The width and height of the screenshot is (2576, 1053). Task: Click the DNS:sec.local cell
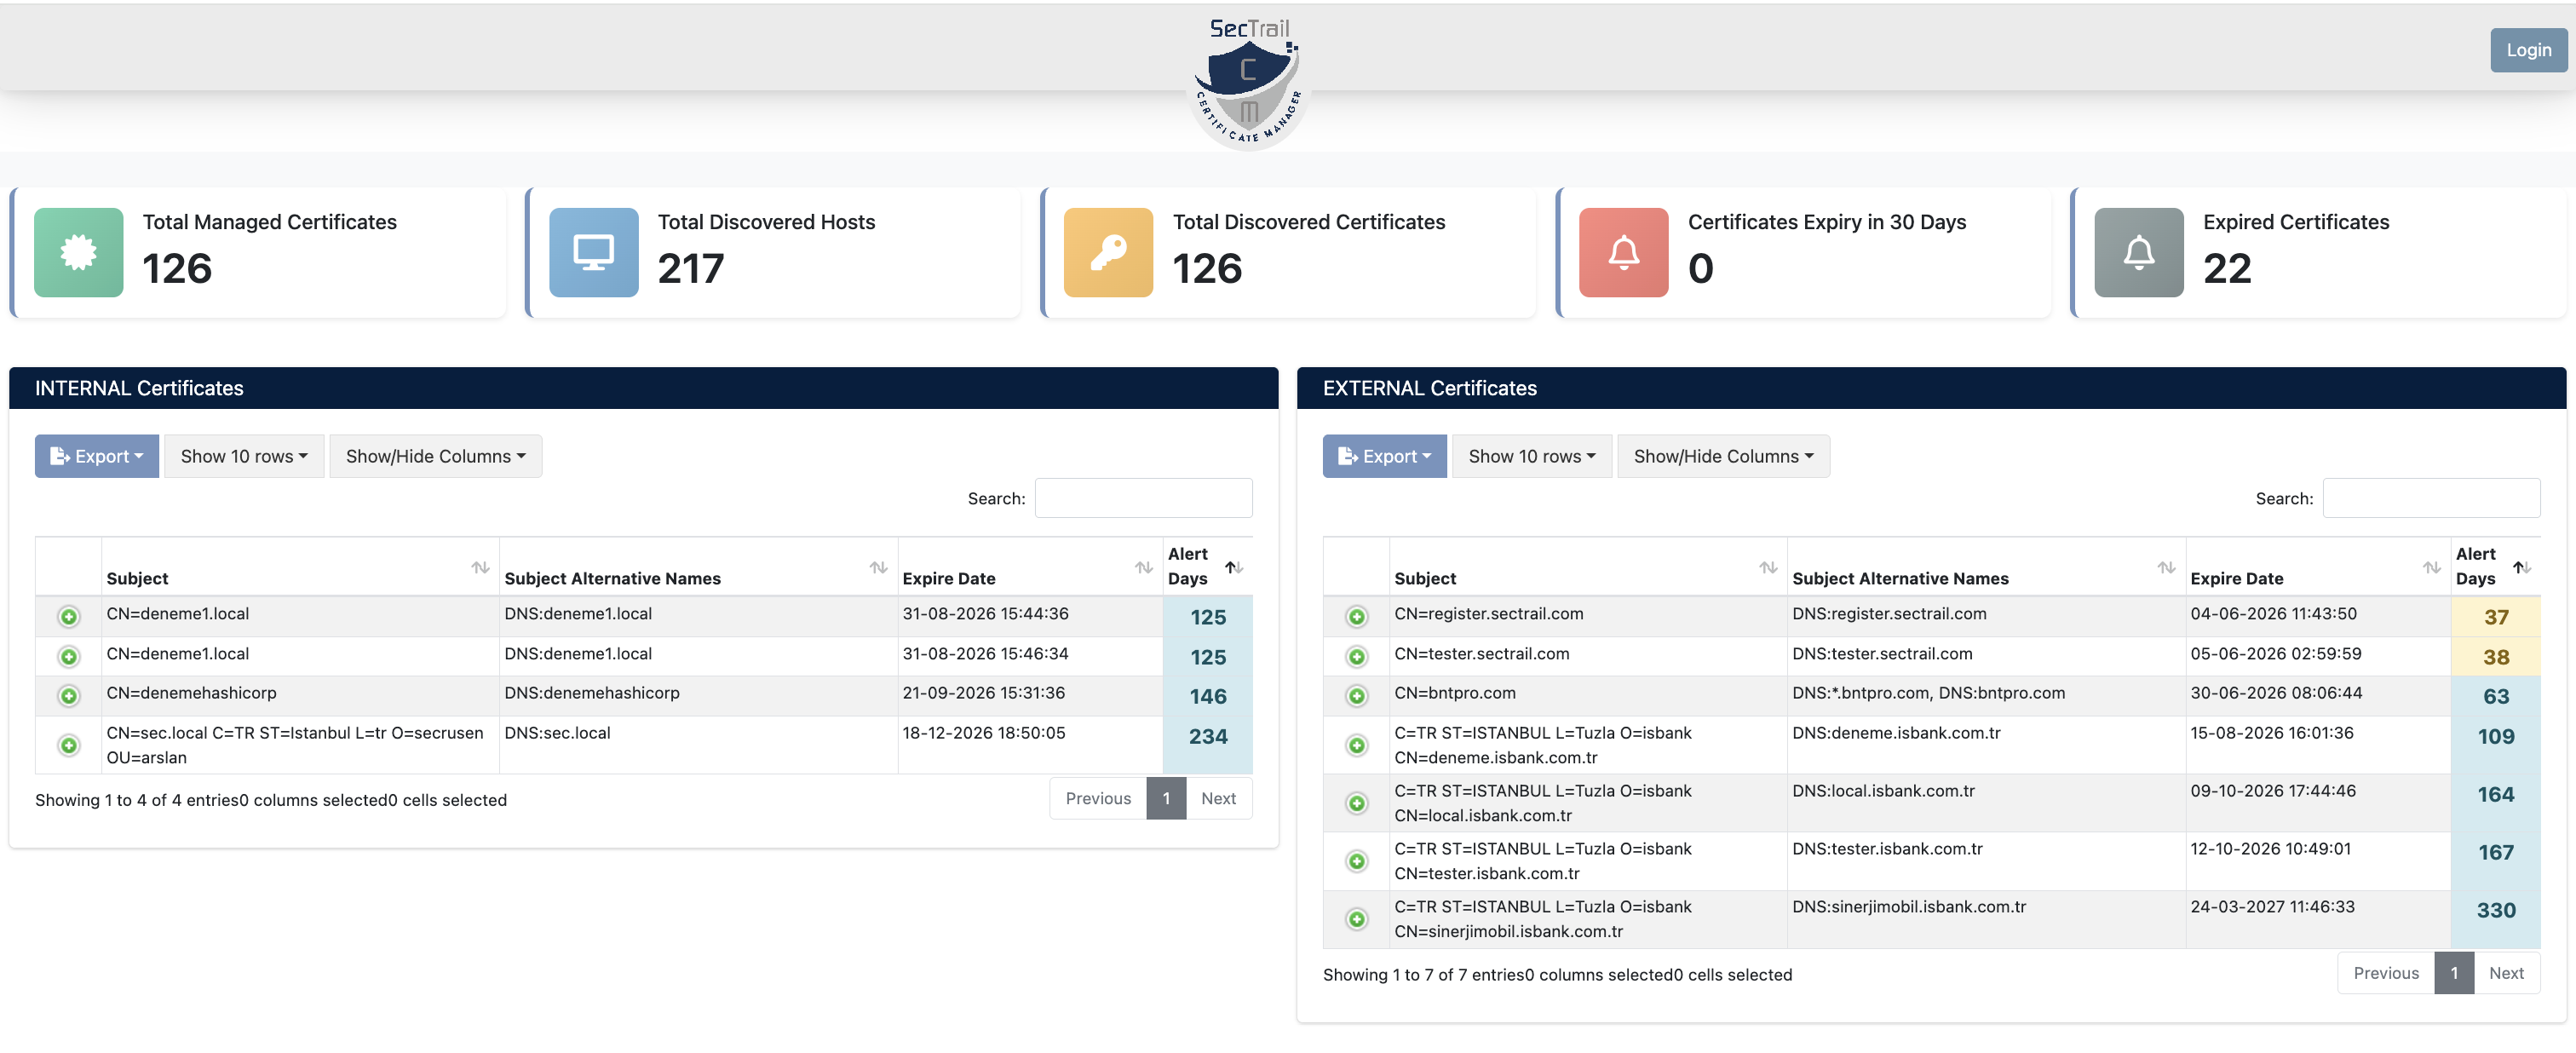click(x=698, y=745)
